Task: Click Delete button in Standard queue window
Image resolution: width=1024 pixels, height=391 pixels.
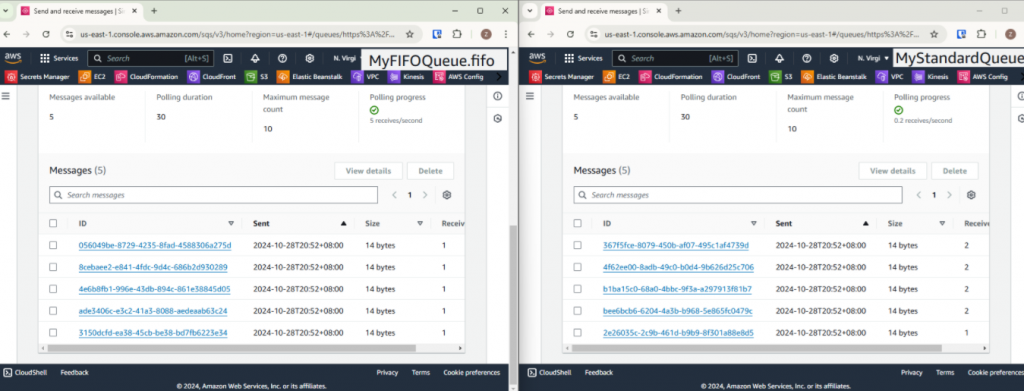Action: pos(955,171)
